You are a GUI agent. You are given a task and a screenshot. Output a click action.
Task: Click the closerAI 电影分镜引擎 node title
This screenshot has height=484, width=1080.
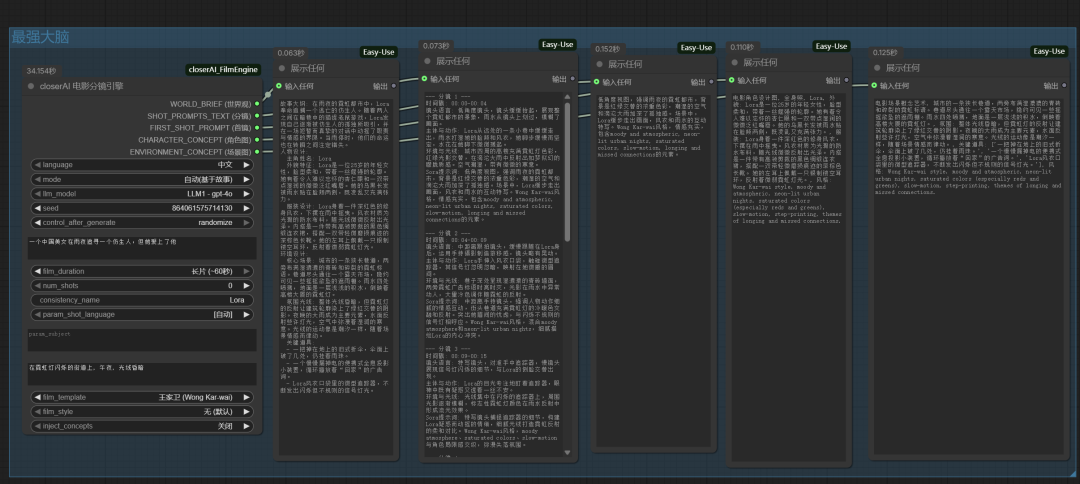click(81, 86)
